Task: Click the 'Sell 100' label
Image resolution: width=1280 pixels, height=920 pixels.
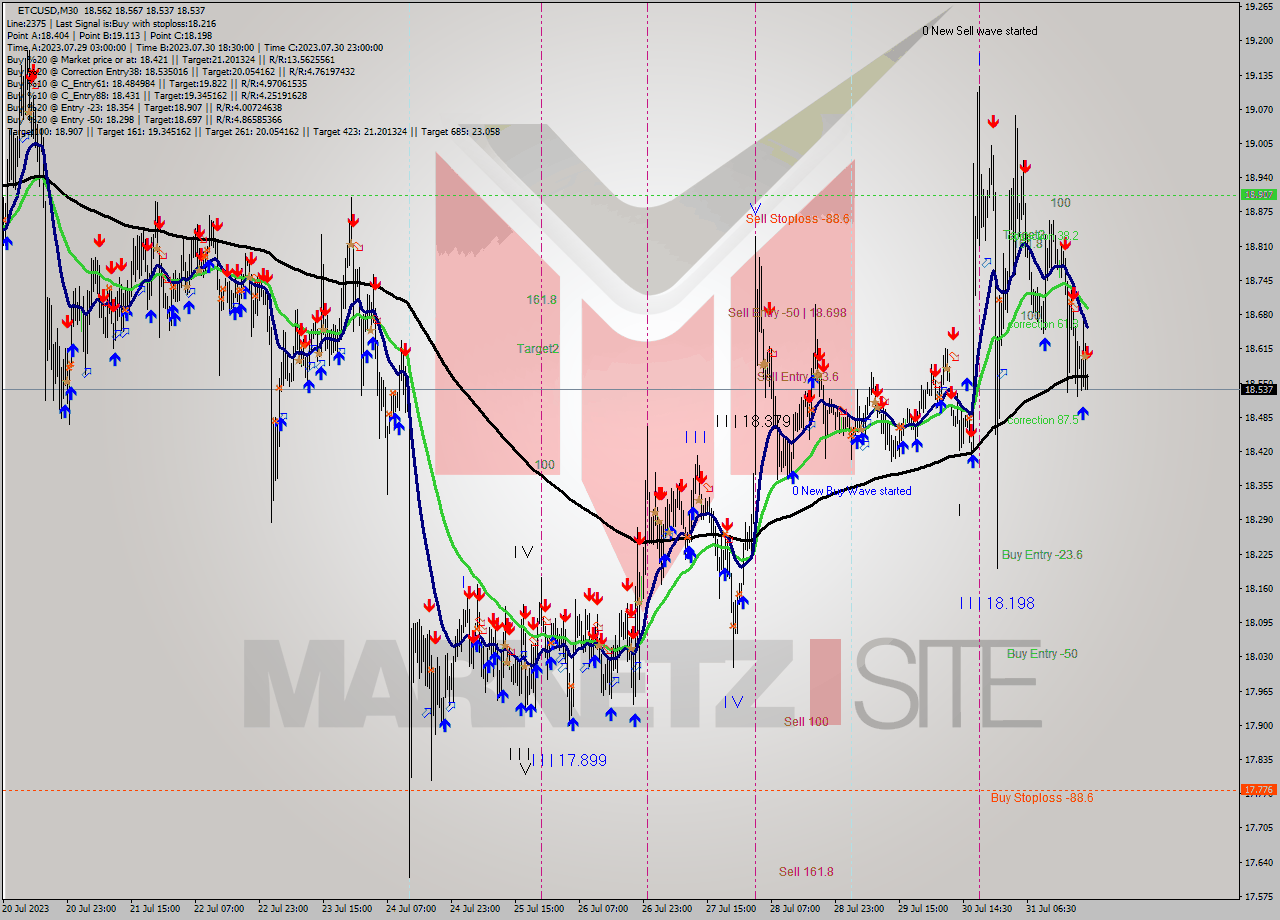Action: (x=805, y=722)
